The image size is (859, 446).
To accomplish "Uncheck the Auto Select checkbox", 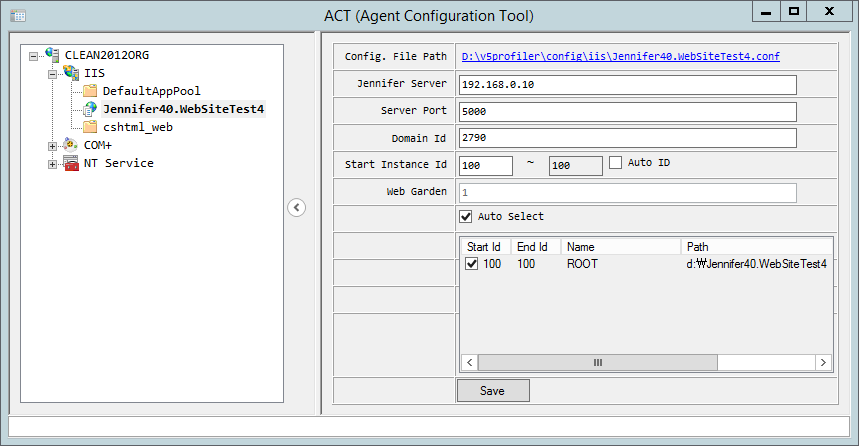I will tap(465, 216).
